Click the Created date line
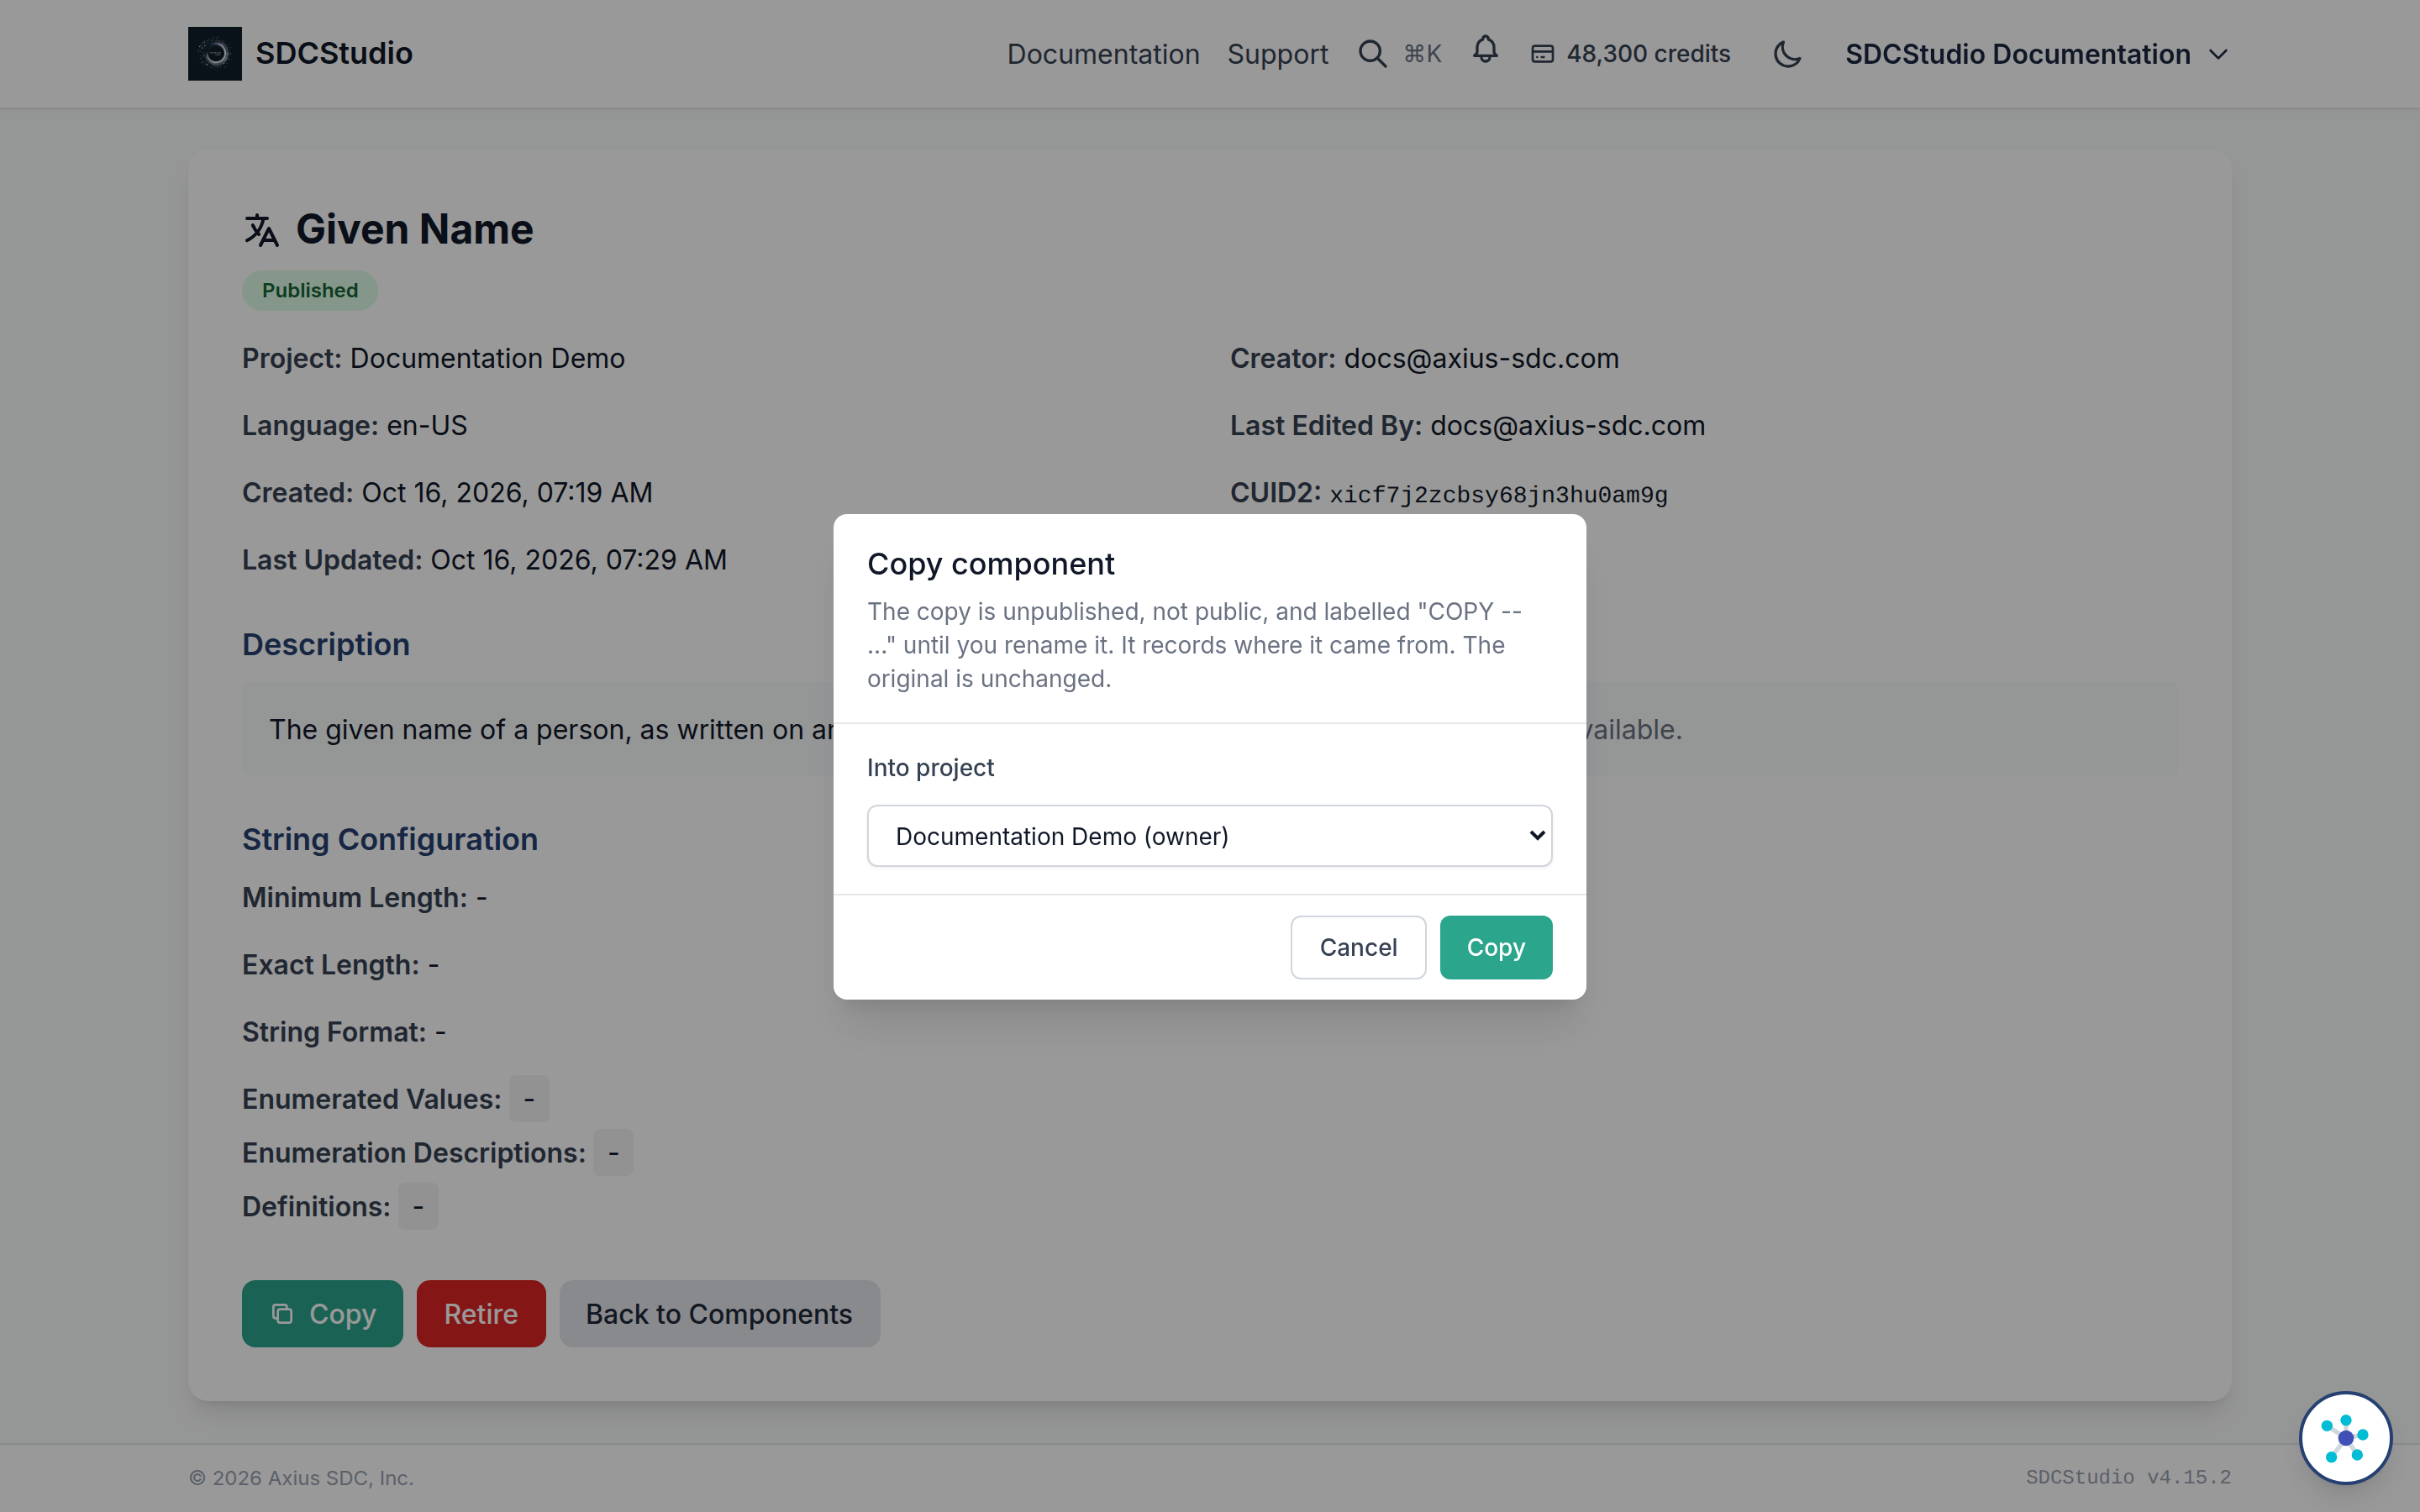Image resolution: width=2420 pixels, height=1512 pixels. point(447,493)
